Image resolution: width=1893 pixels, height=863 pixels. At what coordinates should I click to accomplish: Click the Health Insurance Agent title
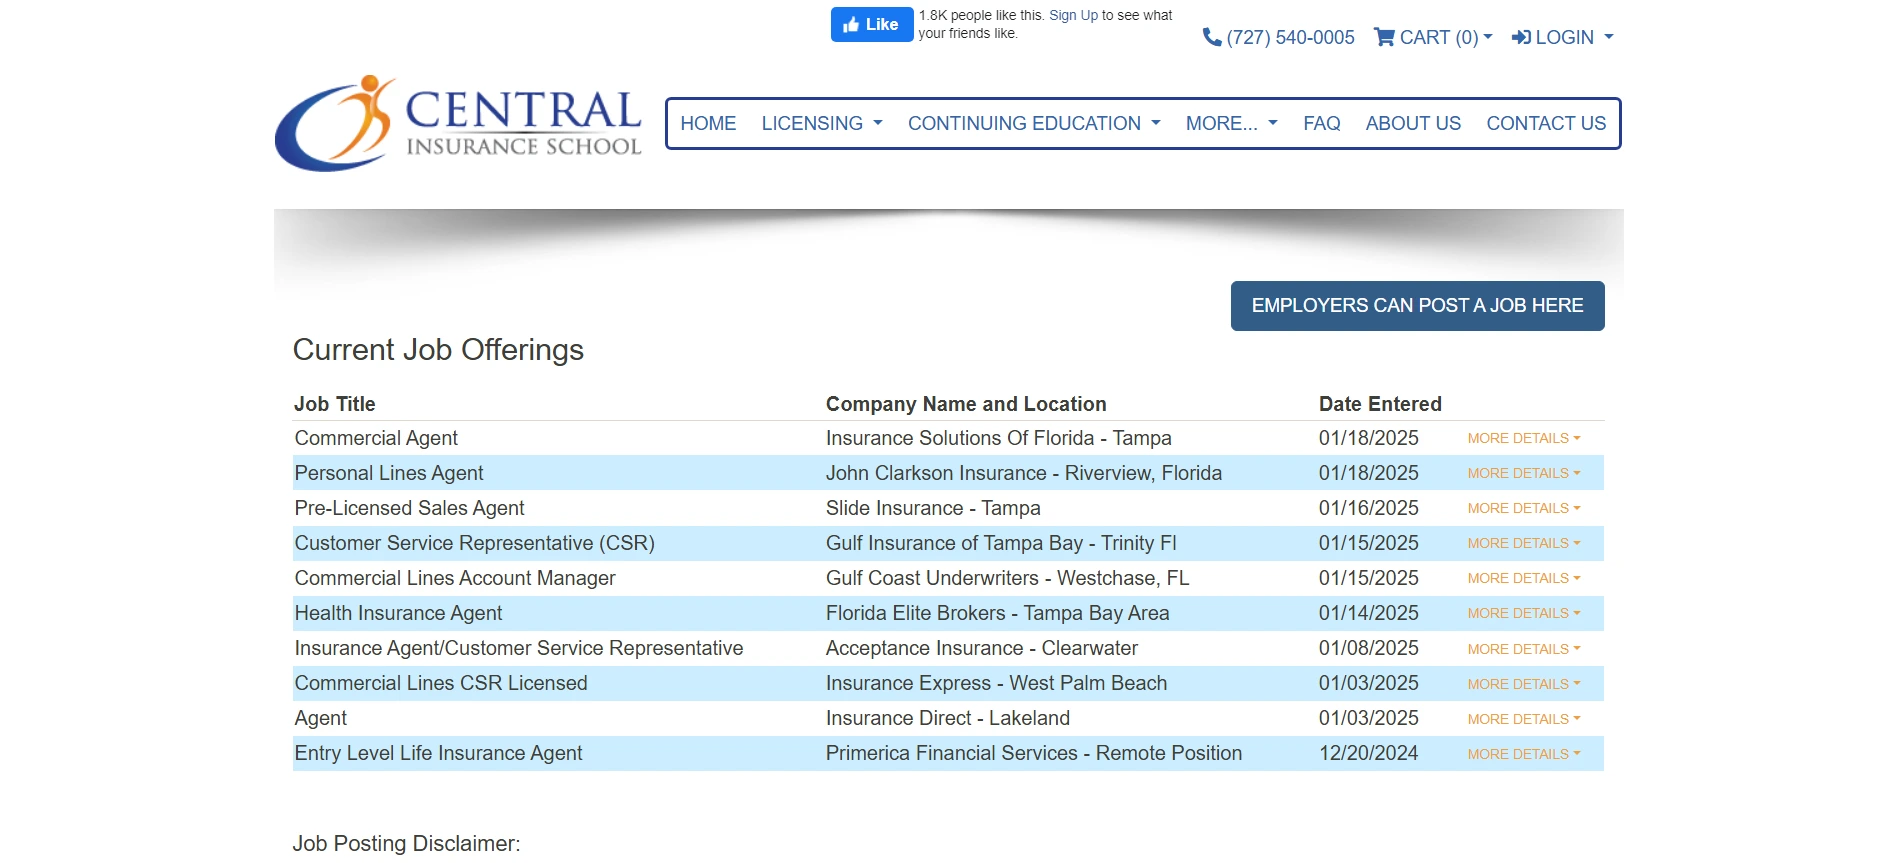(x=398, y=613)
